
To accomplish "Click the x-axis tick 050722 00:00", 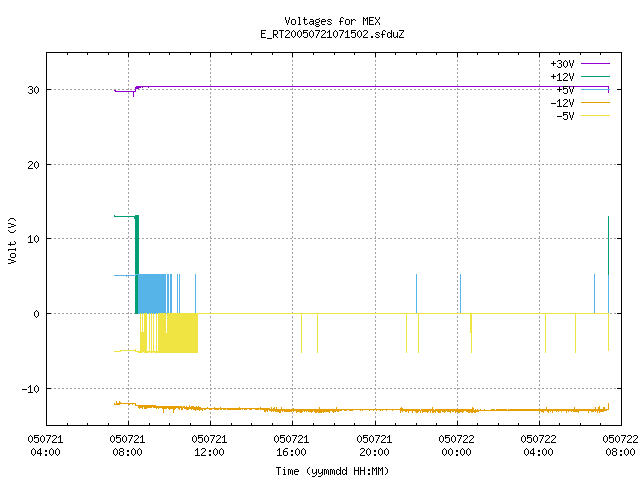I will pyautogui.click(x=456, y=446).
